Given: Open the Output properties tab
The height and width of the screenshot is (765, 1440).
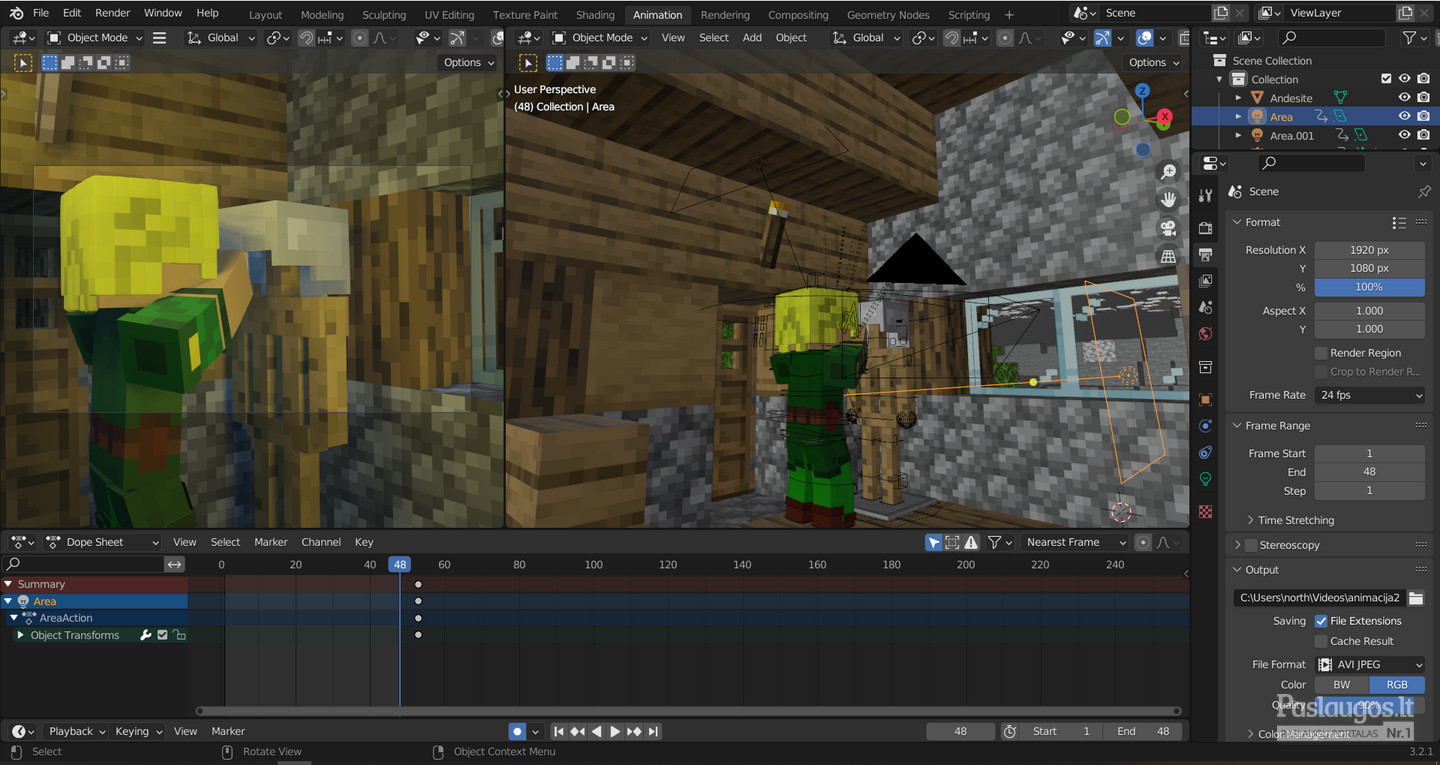Looking at the screenshot, I should click(x=1206, y=255).
